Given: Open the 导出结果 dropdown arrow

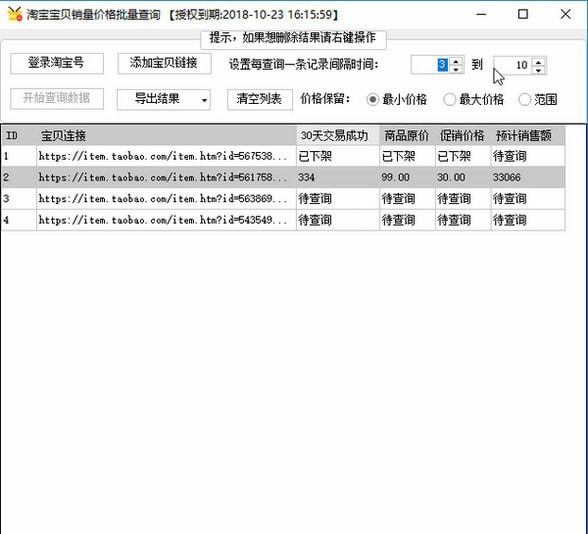Looking at the screenshot, I should 204,100.
